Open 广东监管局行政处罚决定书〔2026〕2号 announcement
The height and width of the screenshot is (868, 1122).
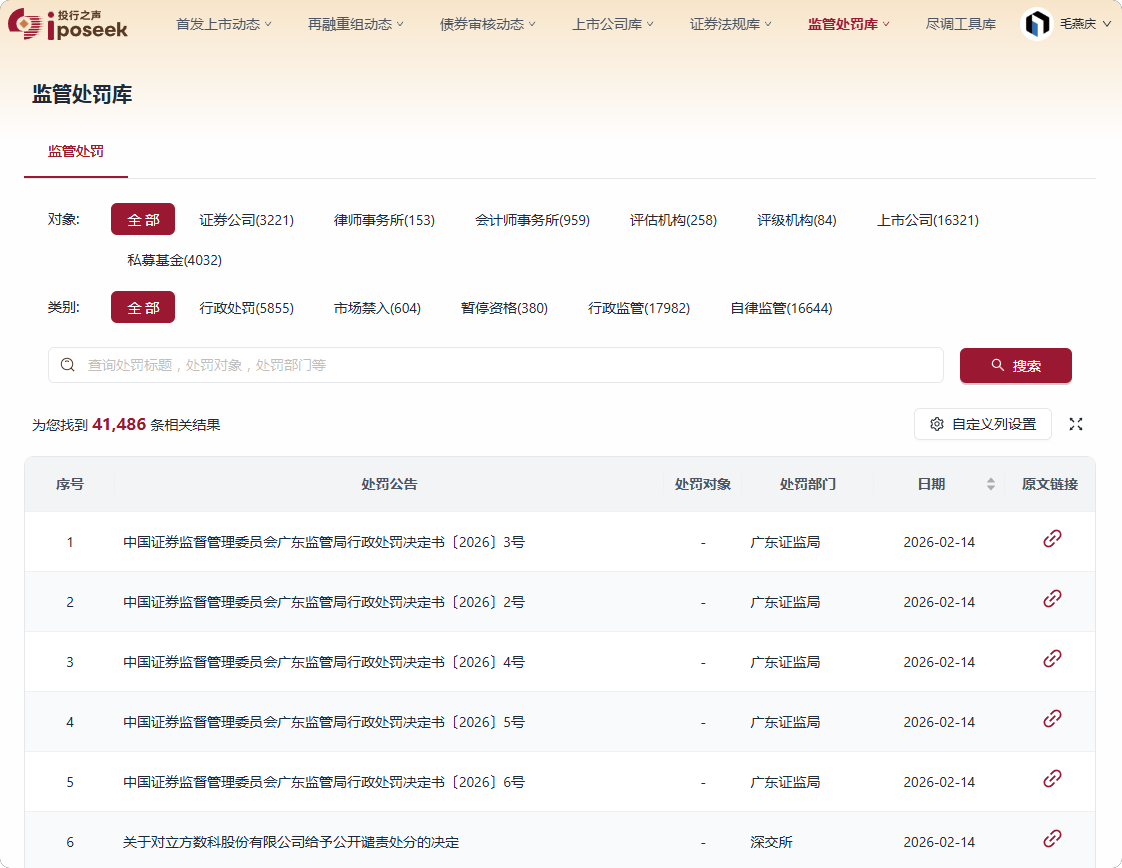[x=324, y=602]
